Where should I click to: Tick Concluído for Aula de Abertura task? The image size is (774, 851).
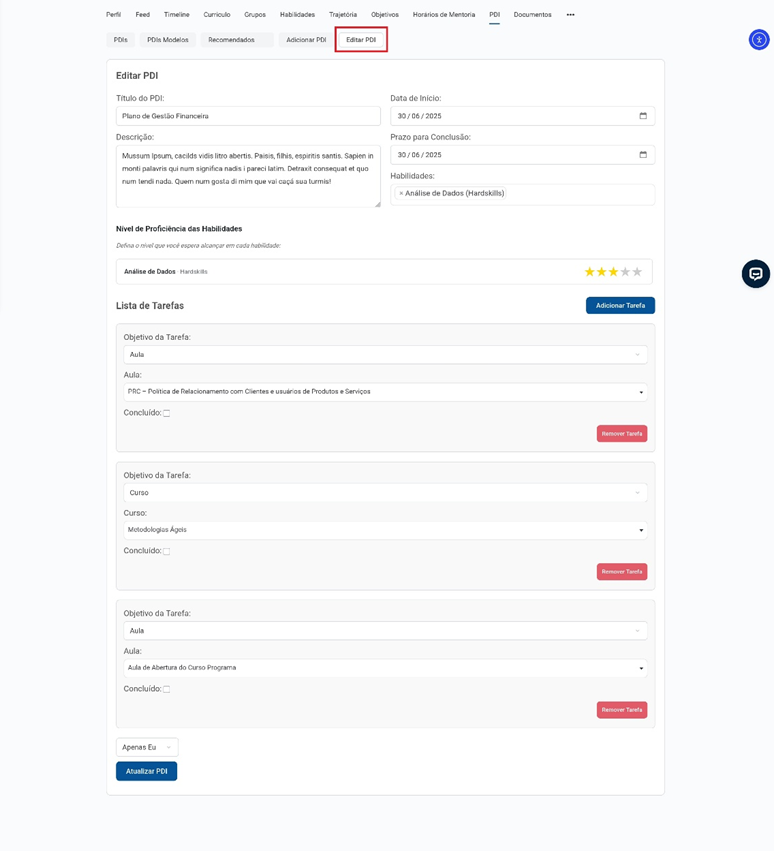(167, 689)
